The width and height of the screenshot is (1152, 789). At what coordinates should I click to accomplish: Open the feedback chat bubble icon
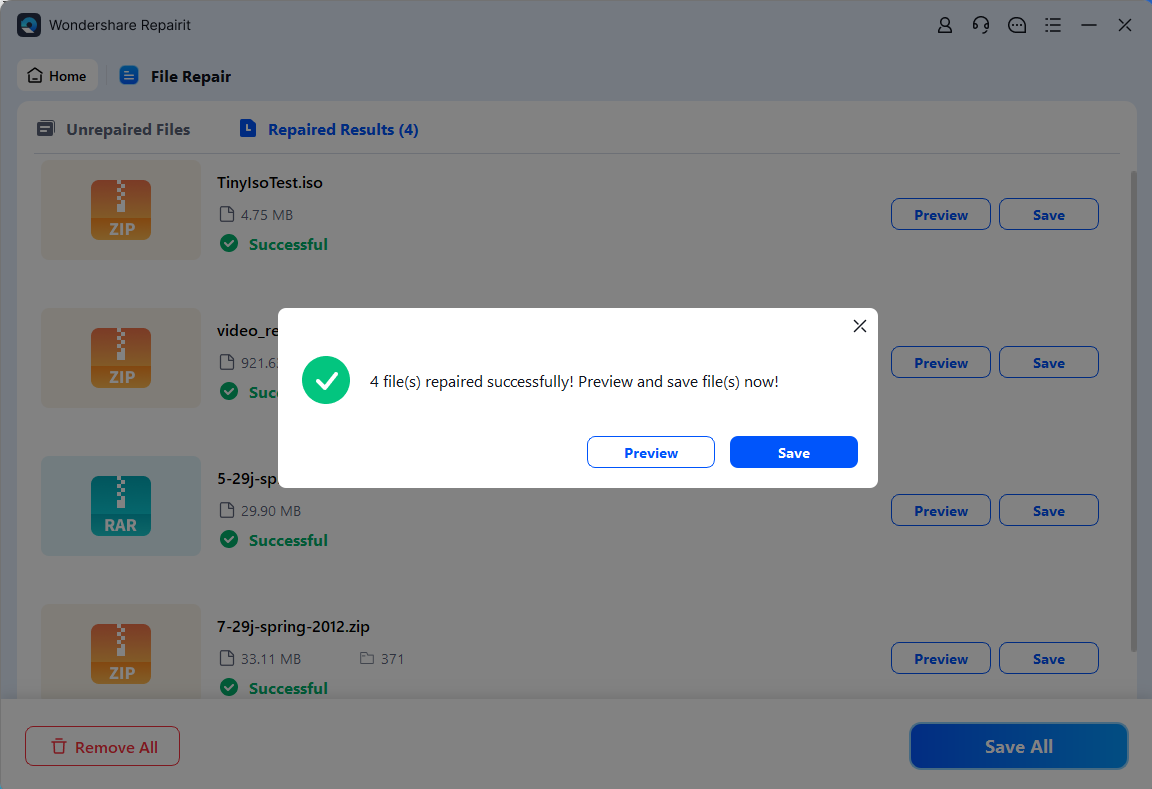click(x=1017, y=25)
